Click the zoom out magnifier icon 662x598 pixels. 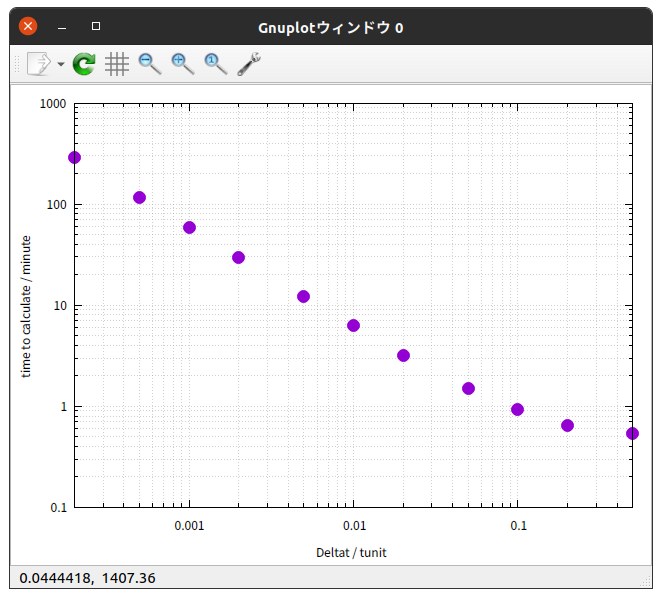(150, 64)
